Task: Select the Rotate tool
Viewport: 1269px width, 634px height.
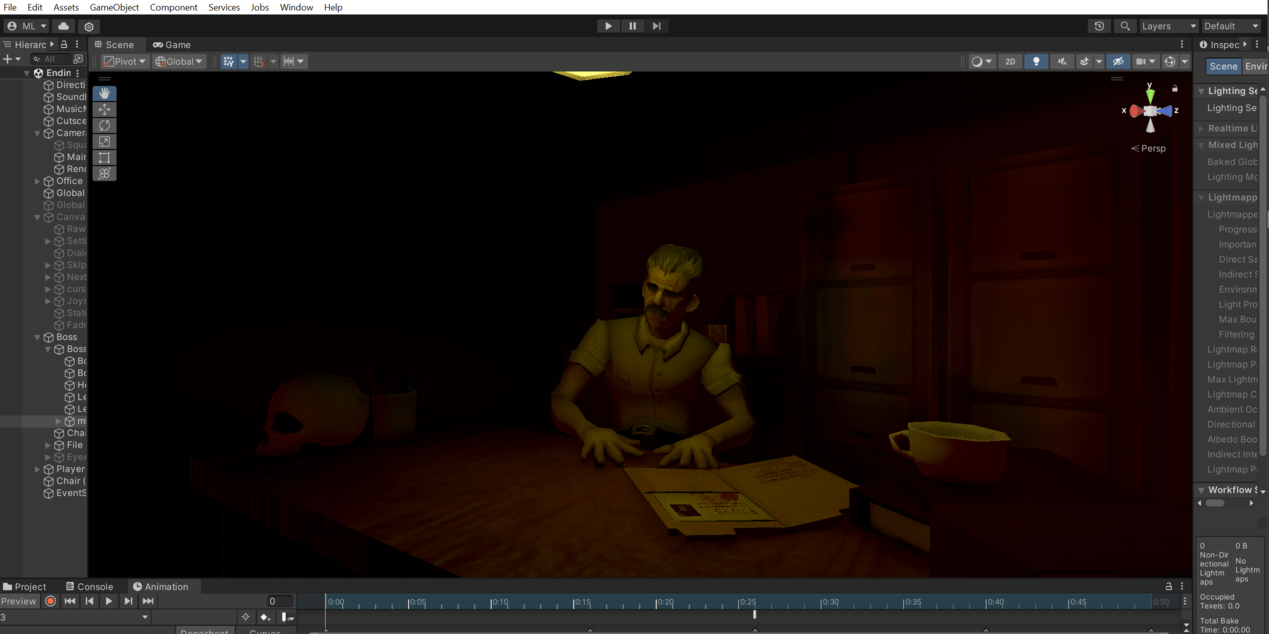Action: 105,125
